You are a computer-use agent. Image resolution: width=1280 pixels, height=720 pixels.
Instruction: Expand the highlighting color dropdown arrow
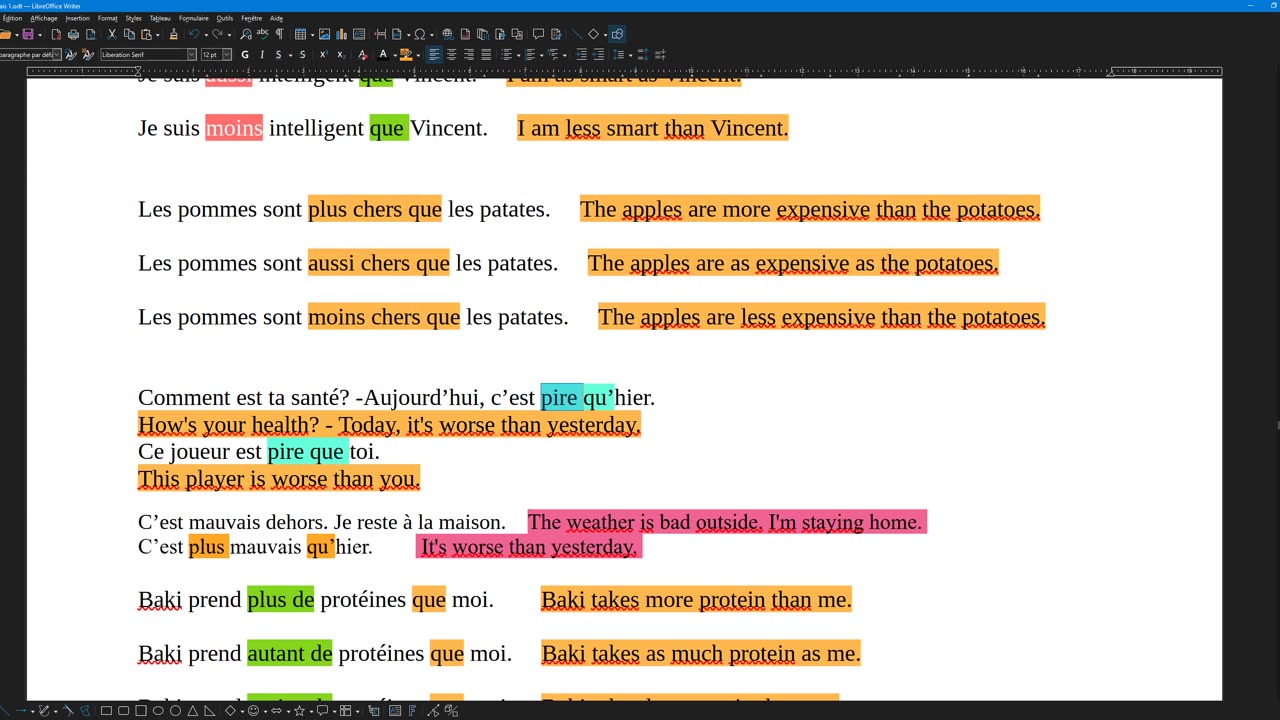pos(417,55)
